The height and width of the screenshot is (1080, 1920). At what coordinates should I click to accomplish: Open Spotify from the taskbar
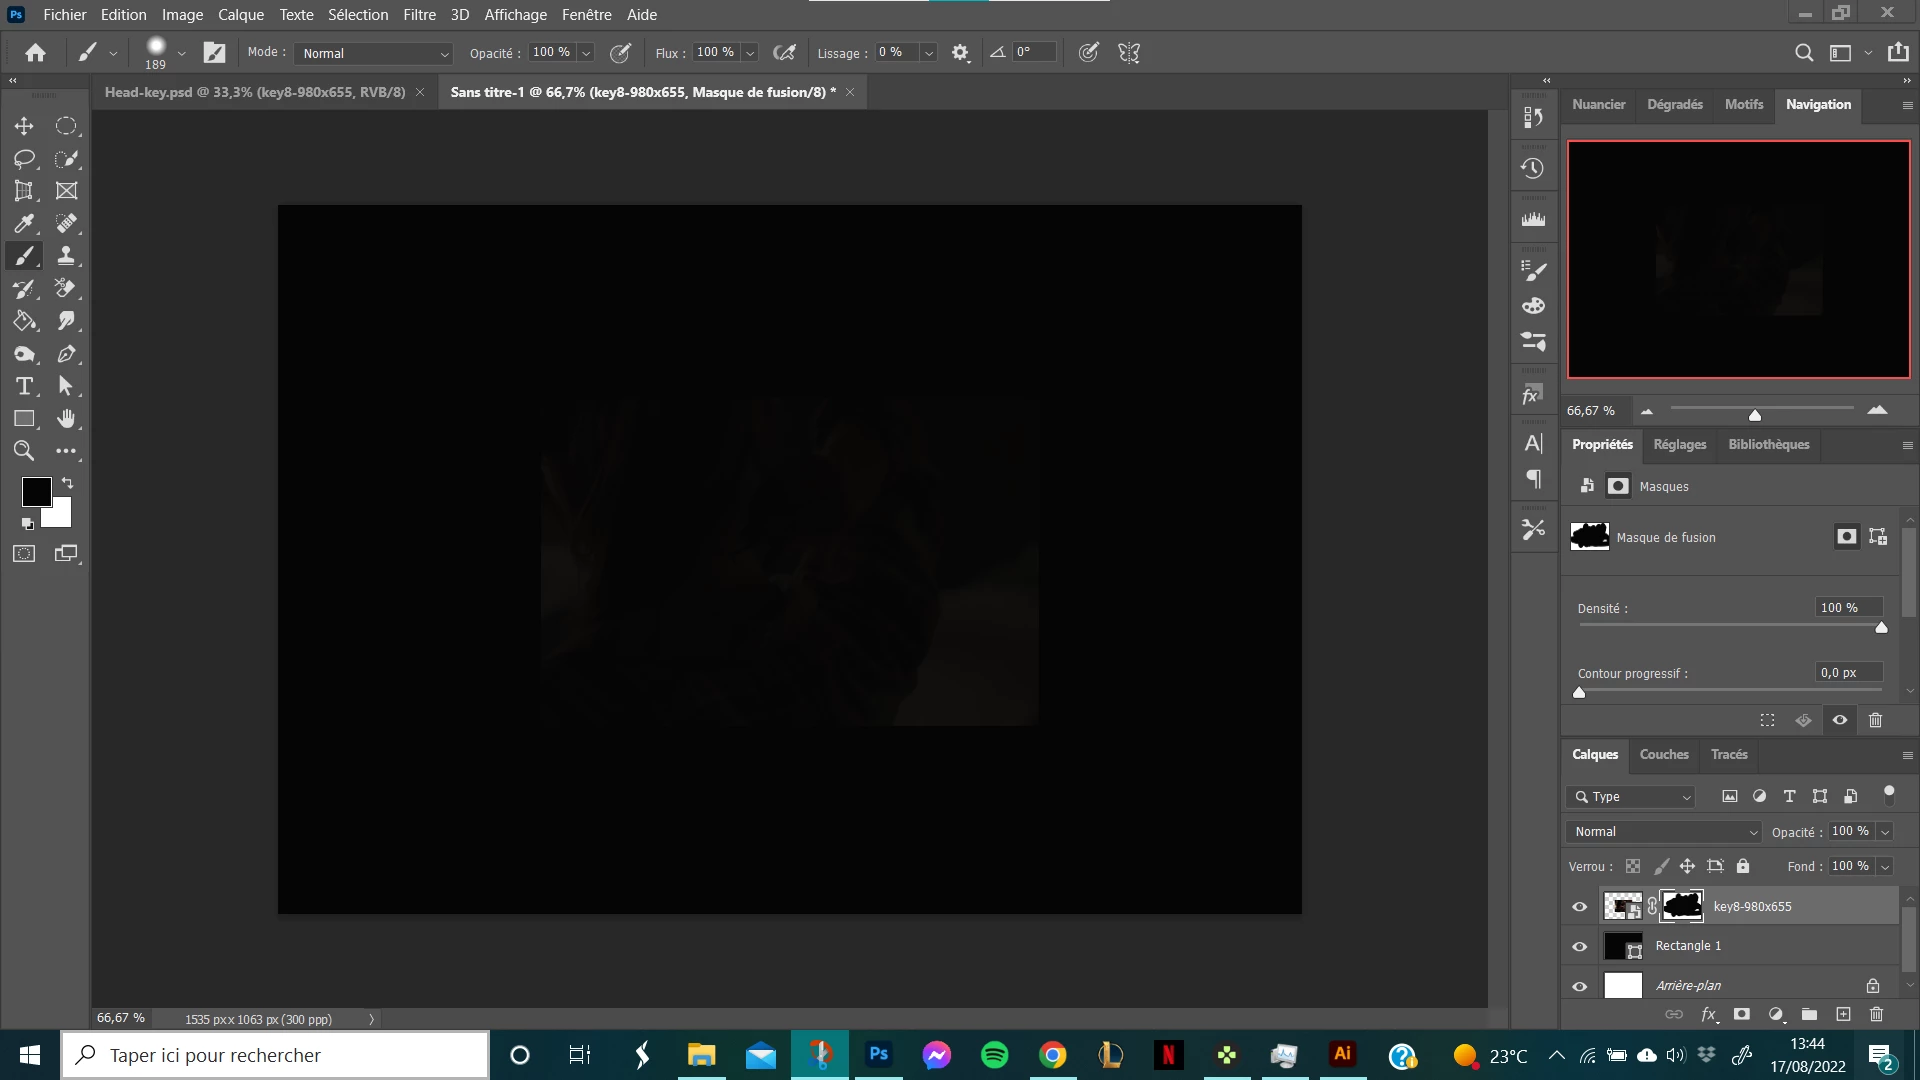(x=995, y=1055)
